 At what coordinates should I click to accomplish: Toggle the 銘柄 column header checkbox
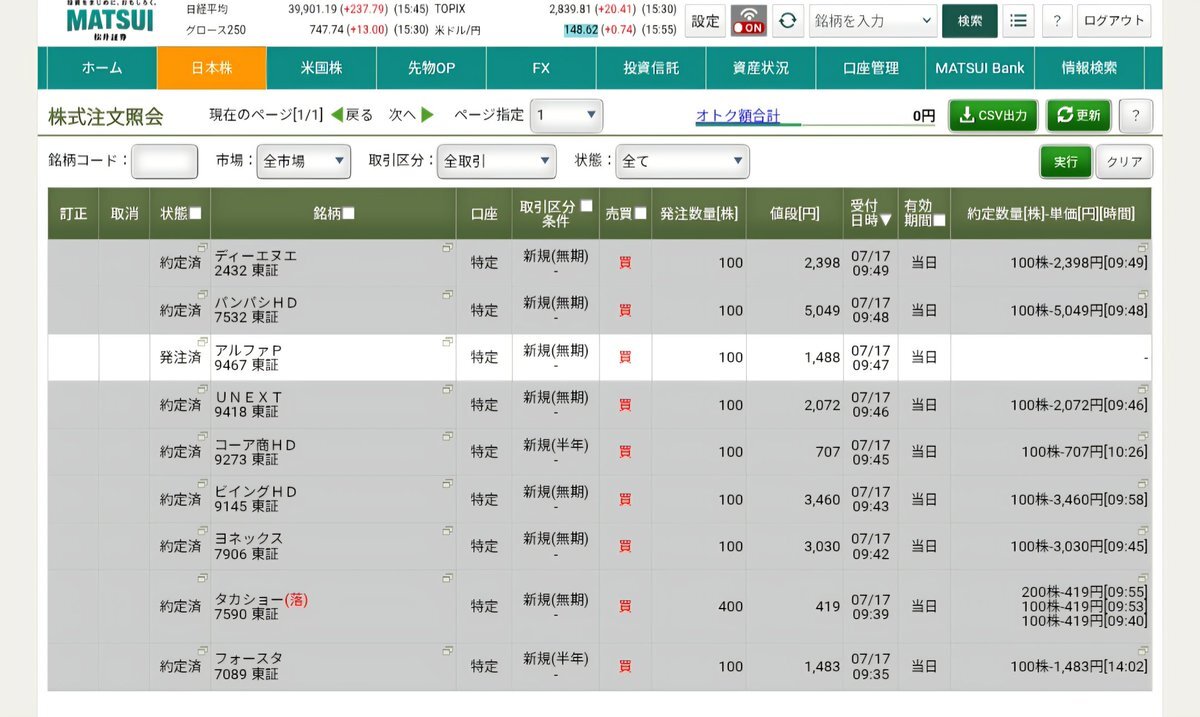(x=349, y=213)
